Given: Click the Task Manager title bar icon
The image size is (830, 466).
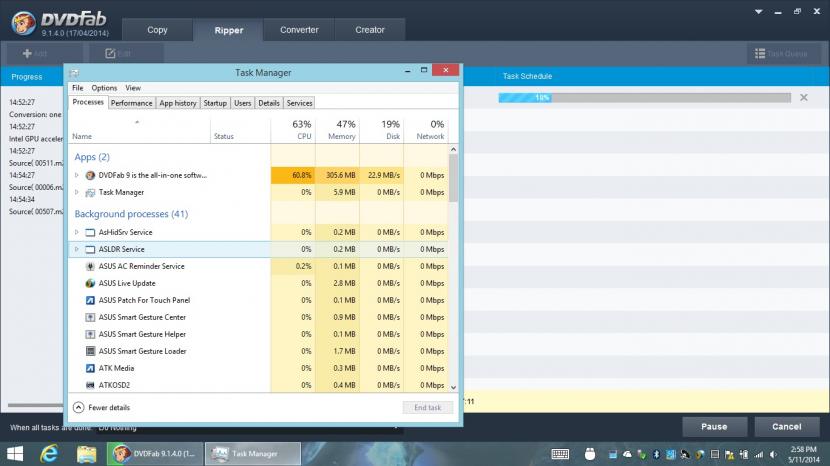Looking at the screenshot, I should point(75,73).
